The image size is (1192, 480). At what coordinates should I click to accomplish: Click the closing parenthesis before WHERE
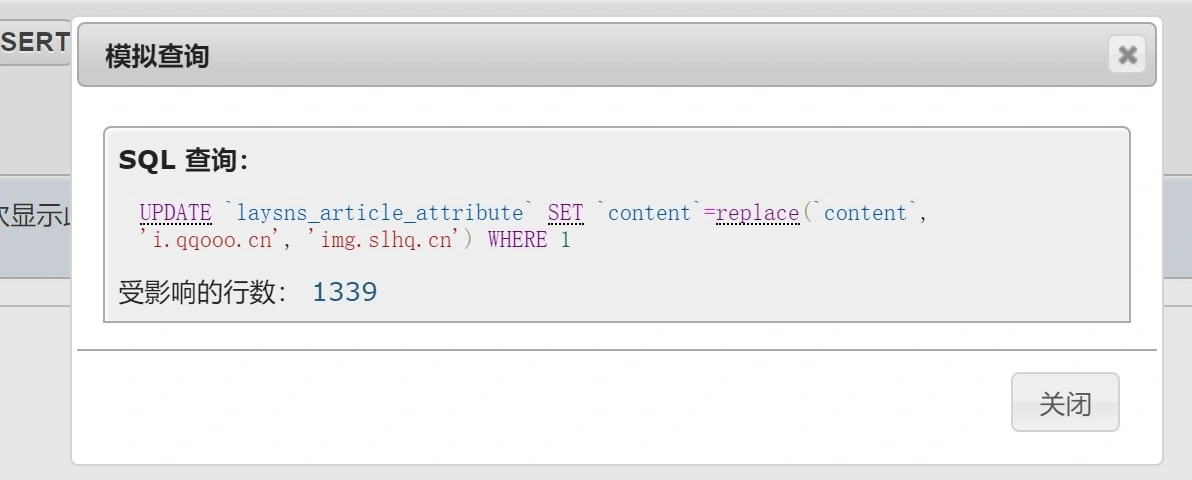[x=466, y=240]
